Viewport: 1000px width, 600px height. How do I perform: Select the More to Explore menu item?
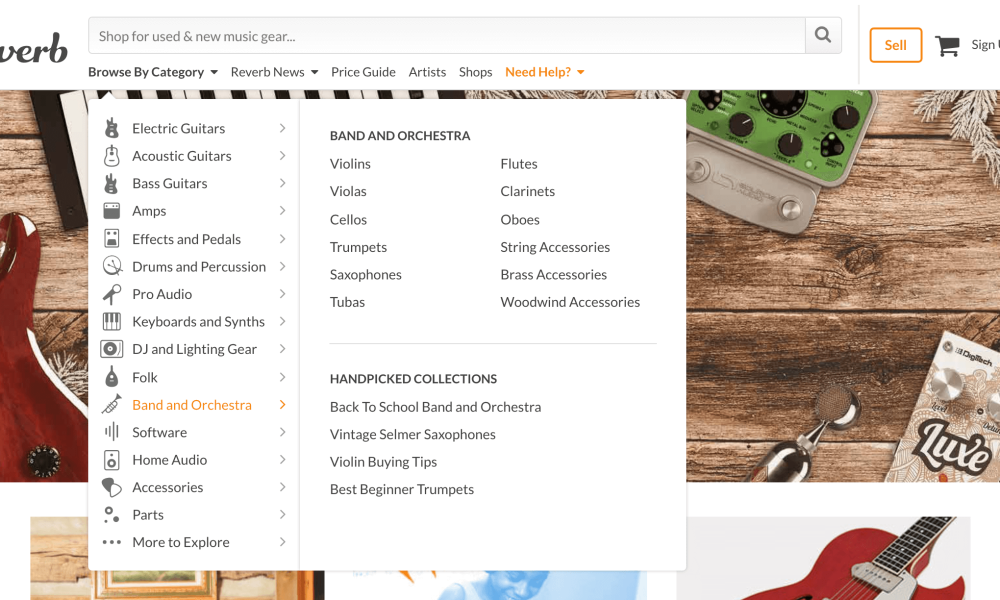(x=180, y=542)
